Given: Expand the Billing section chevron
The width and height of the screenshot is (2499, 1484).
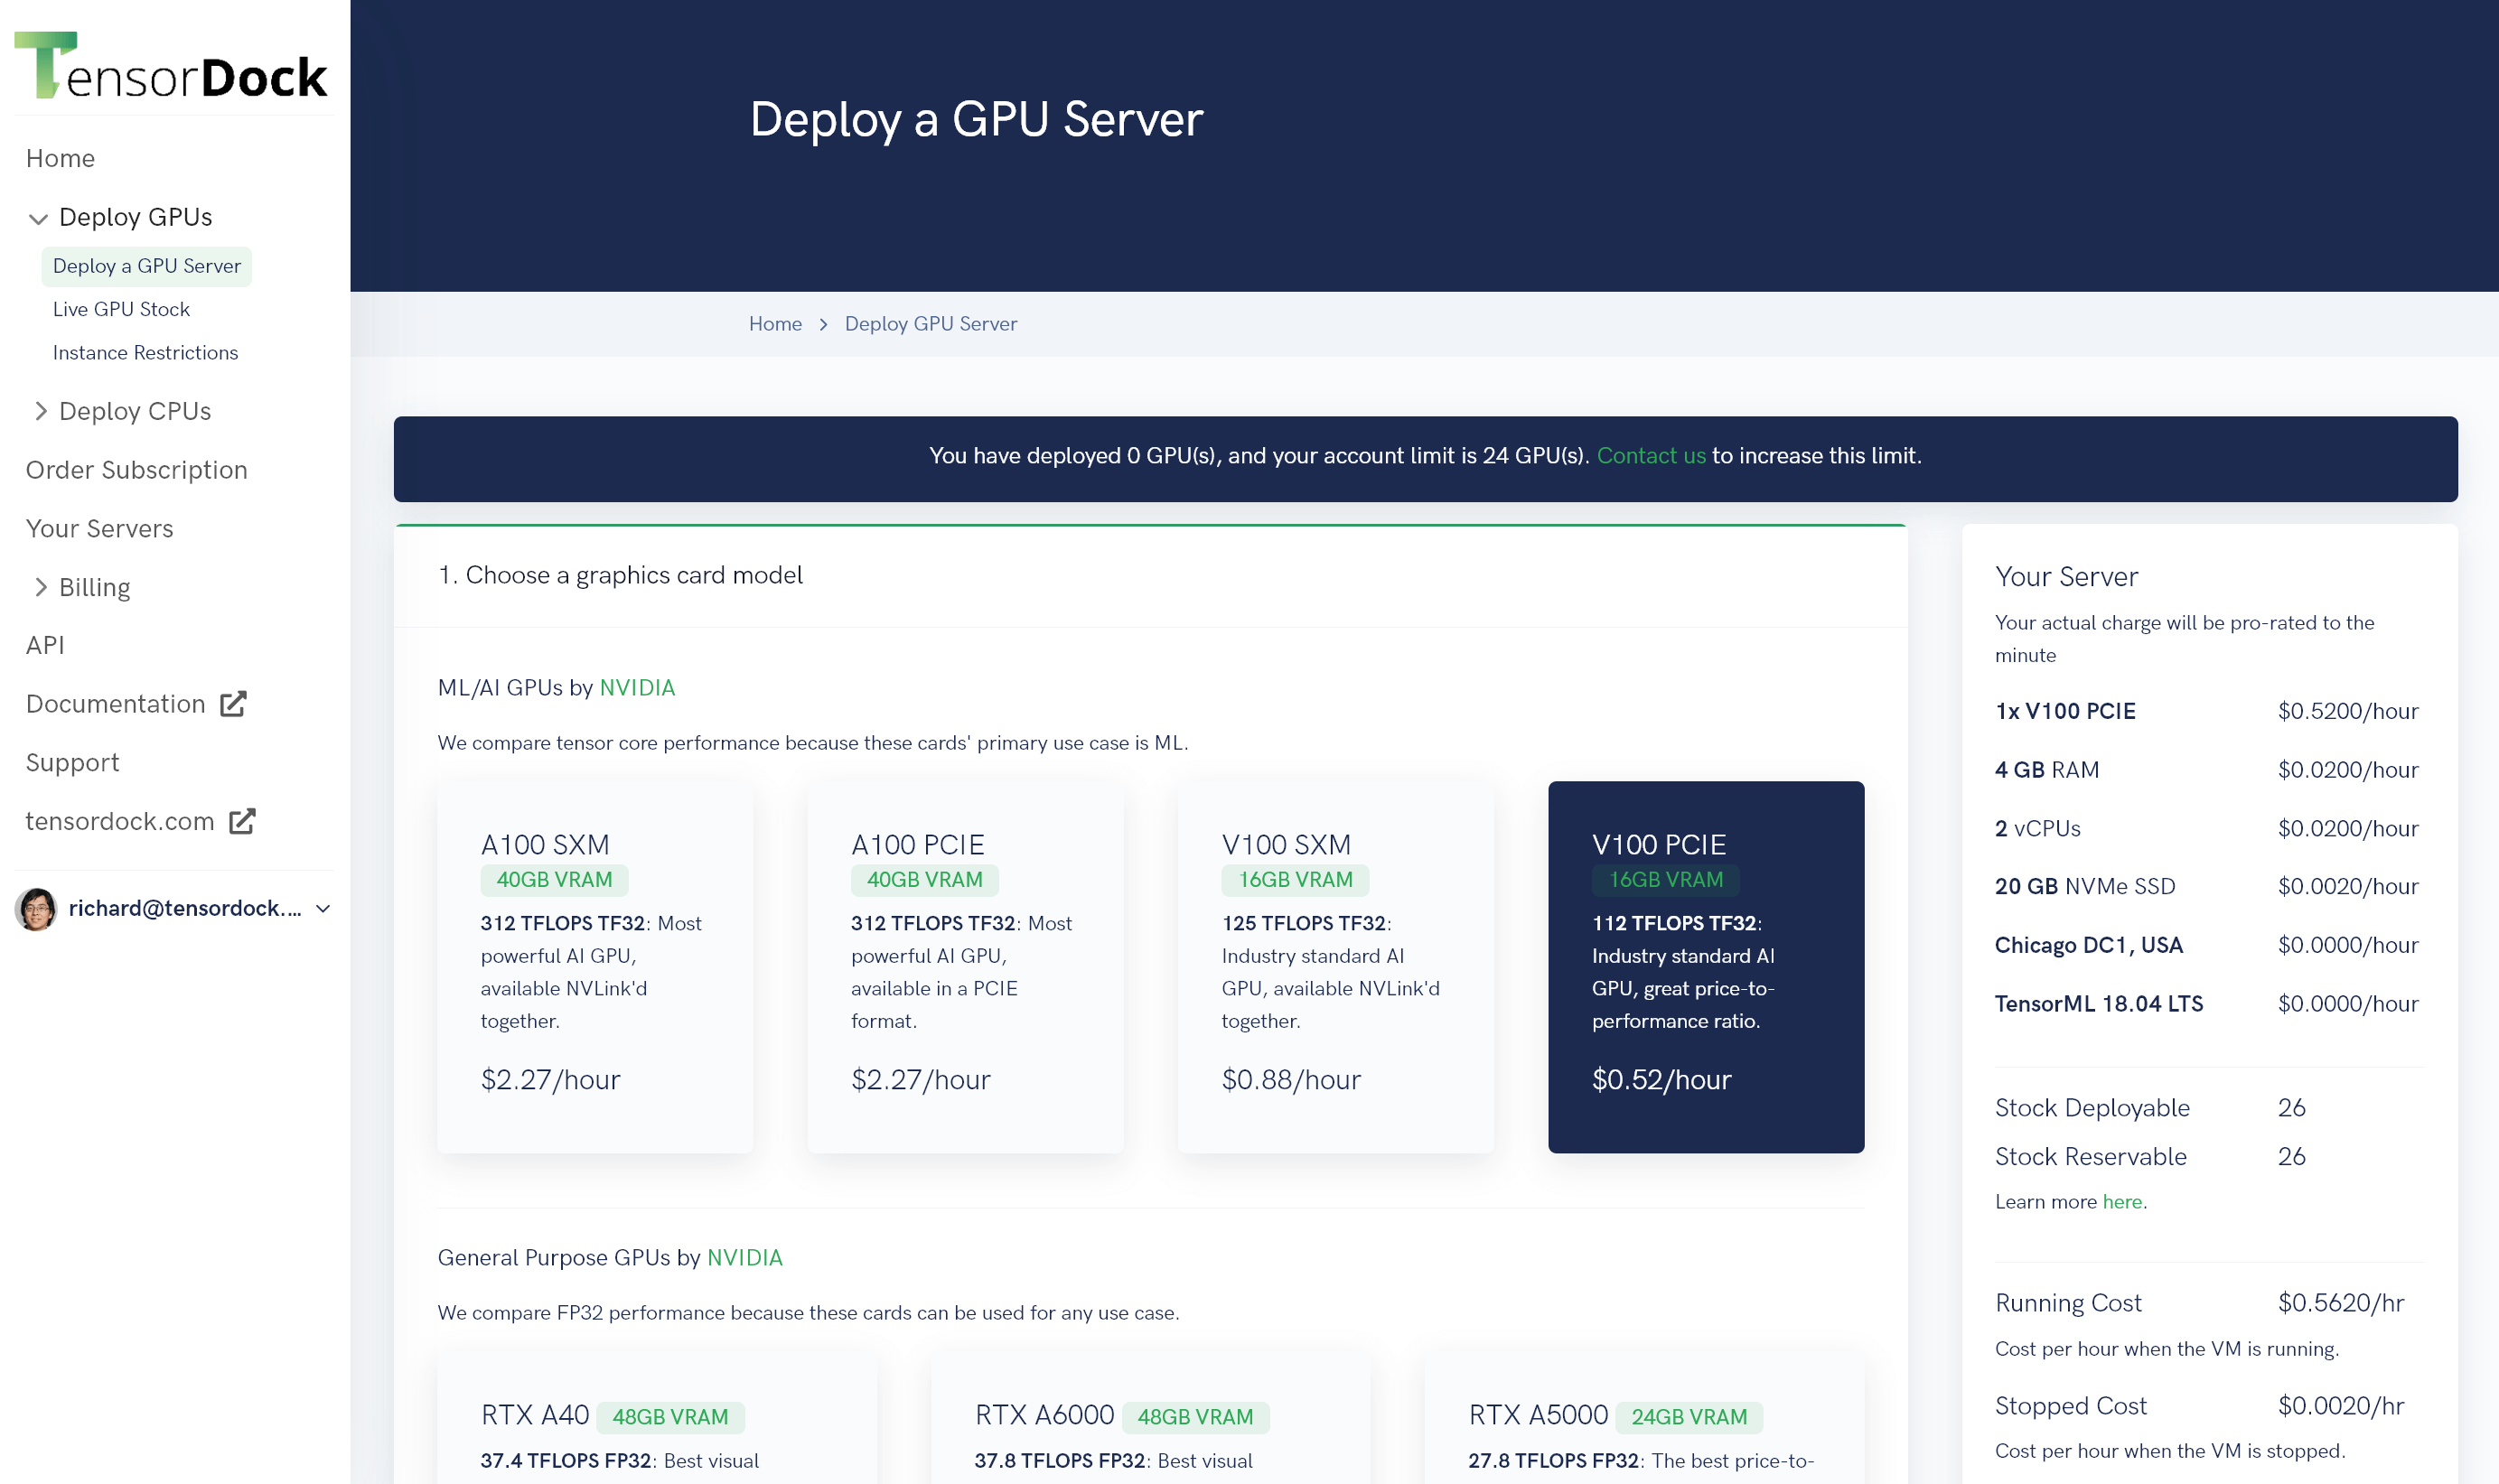Looking at the screenshot, I should (x=40, y=587).
